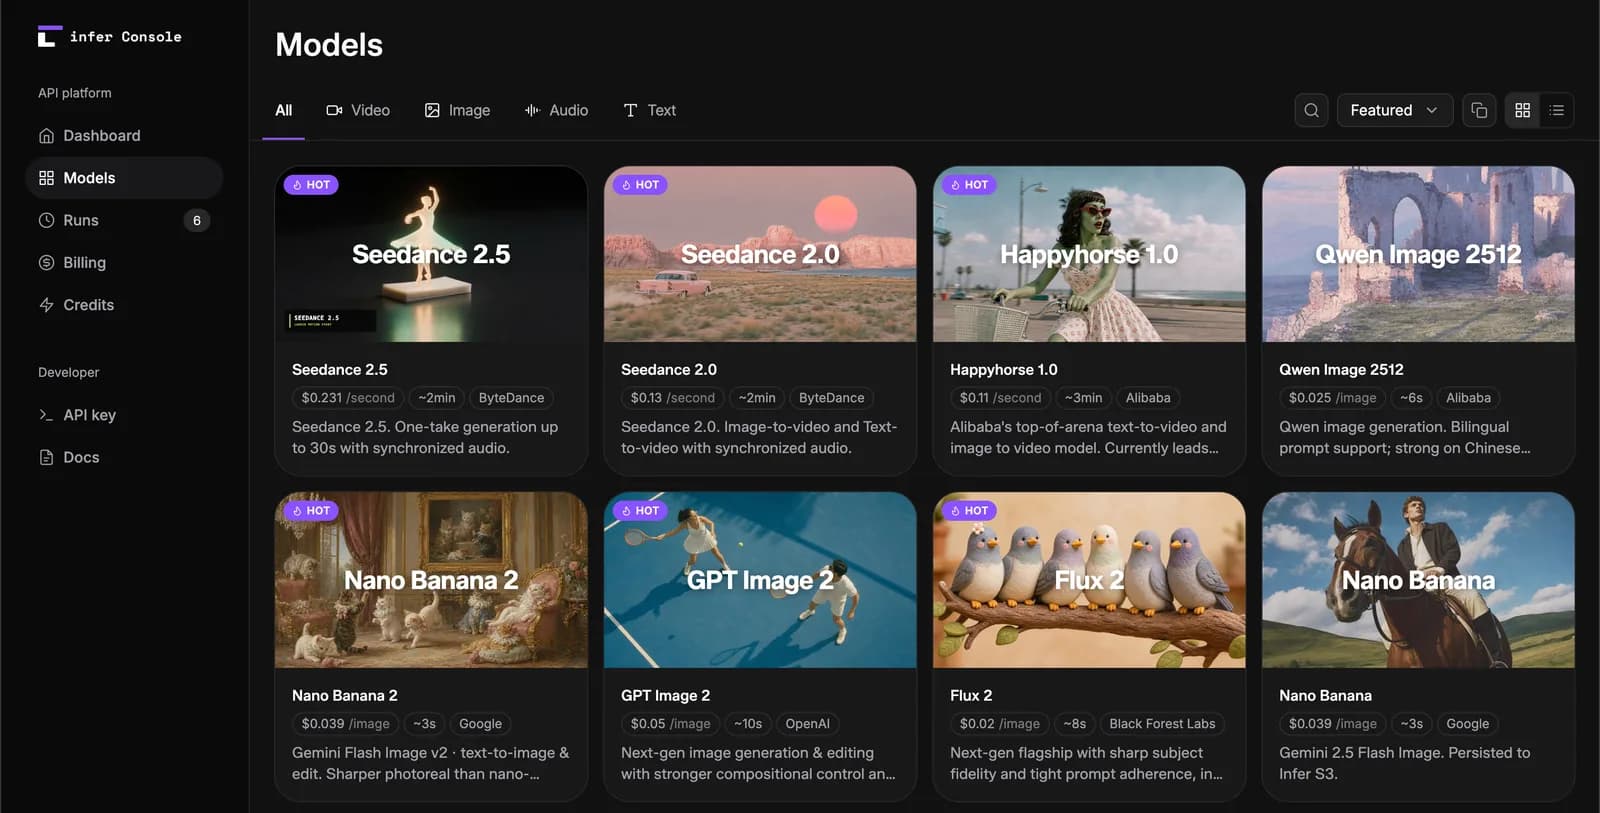Click the search magnifier icon
Image resolution: width=1600 pixels, height=813 pixels.
(x=1311, y=110)
